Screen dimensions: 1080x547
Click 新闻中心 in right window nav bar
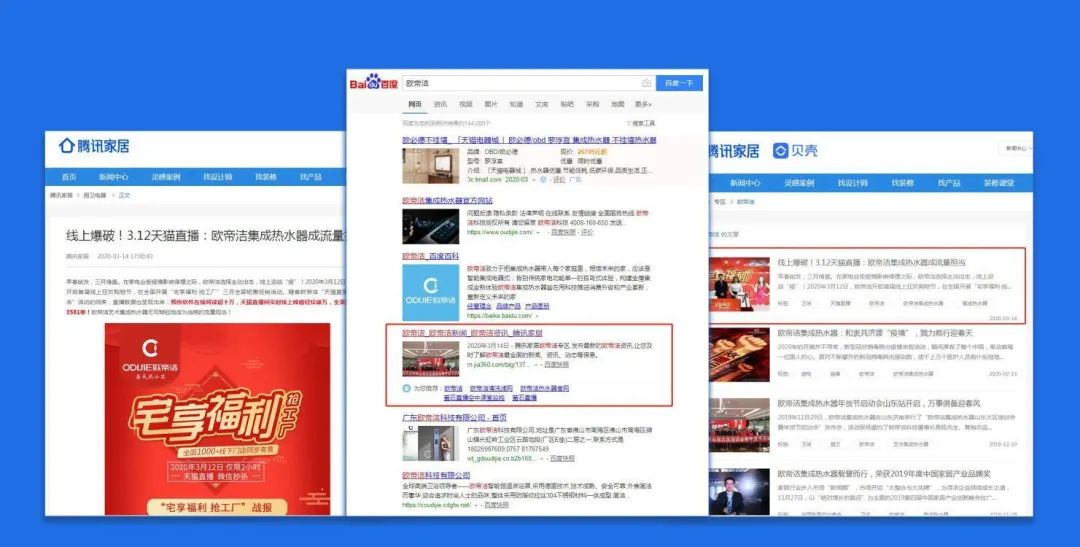tap(745, 183)
